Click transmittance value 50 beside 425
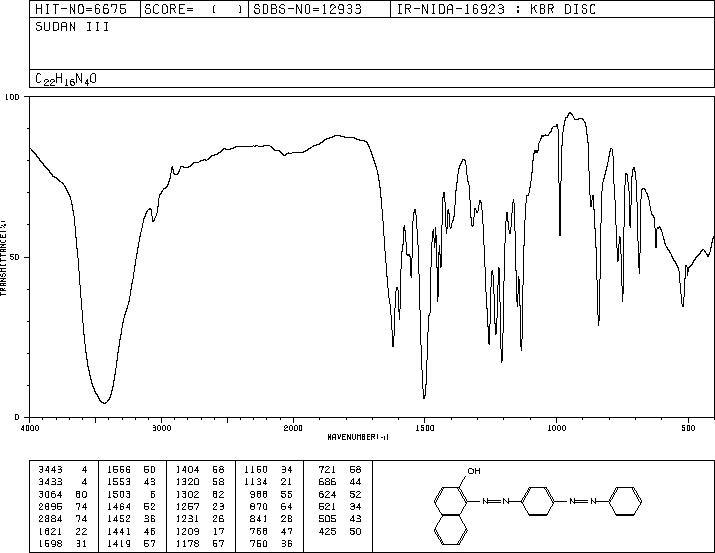The image size is (715, 553). click(355, 532)
